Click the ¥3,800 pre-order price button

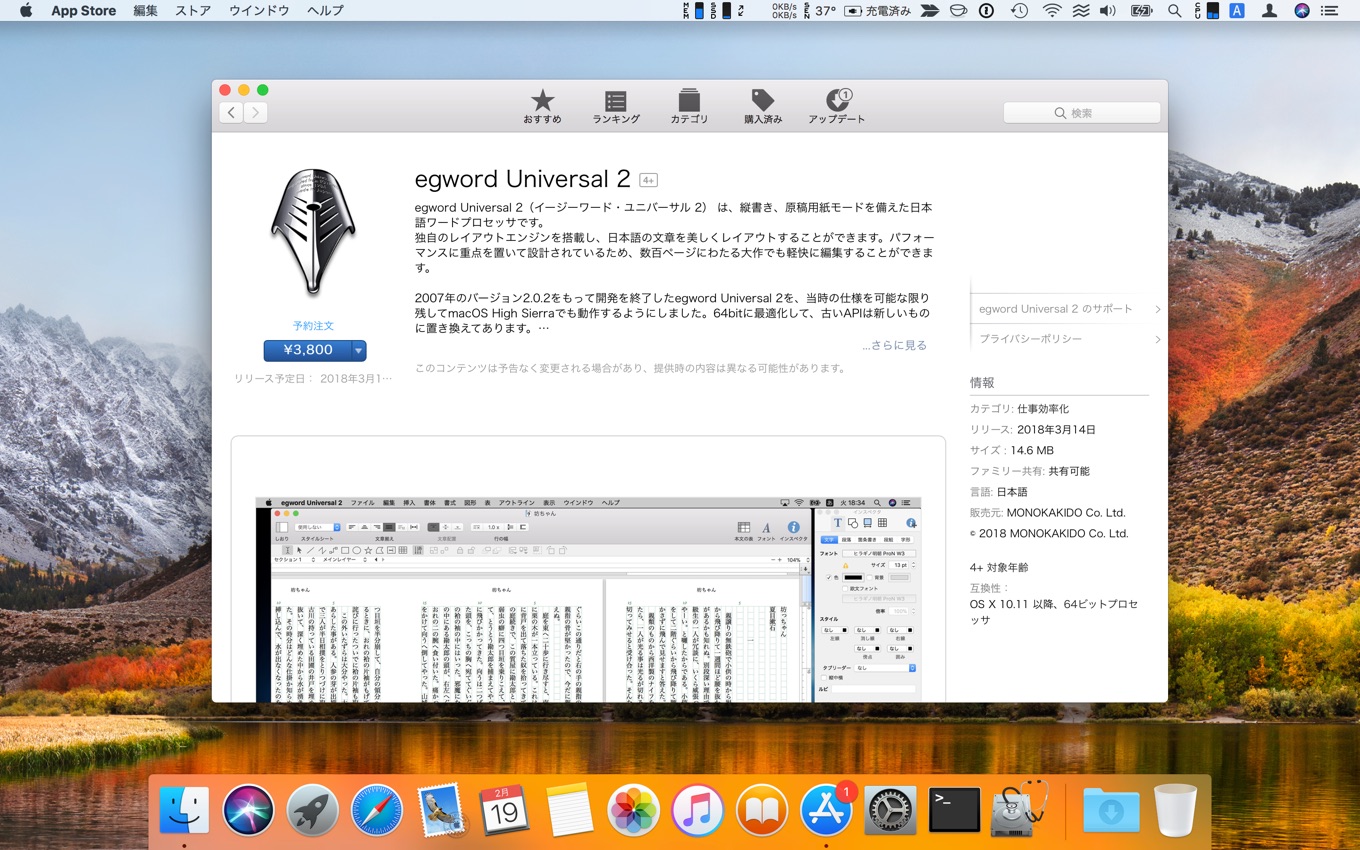coord(308,350)
